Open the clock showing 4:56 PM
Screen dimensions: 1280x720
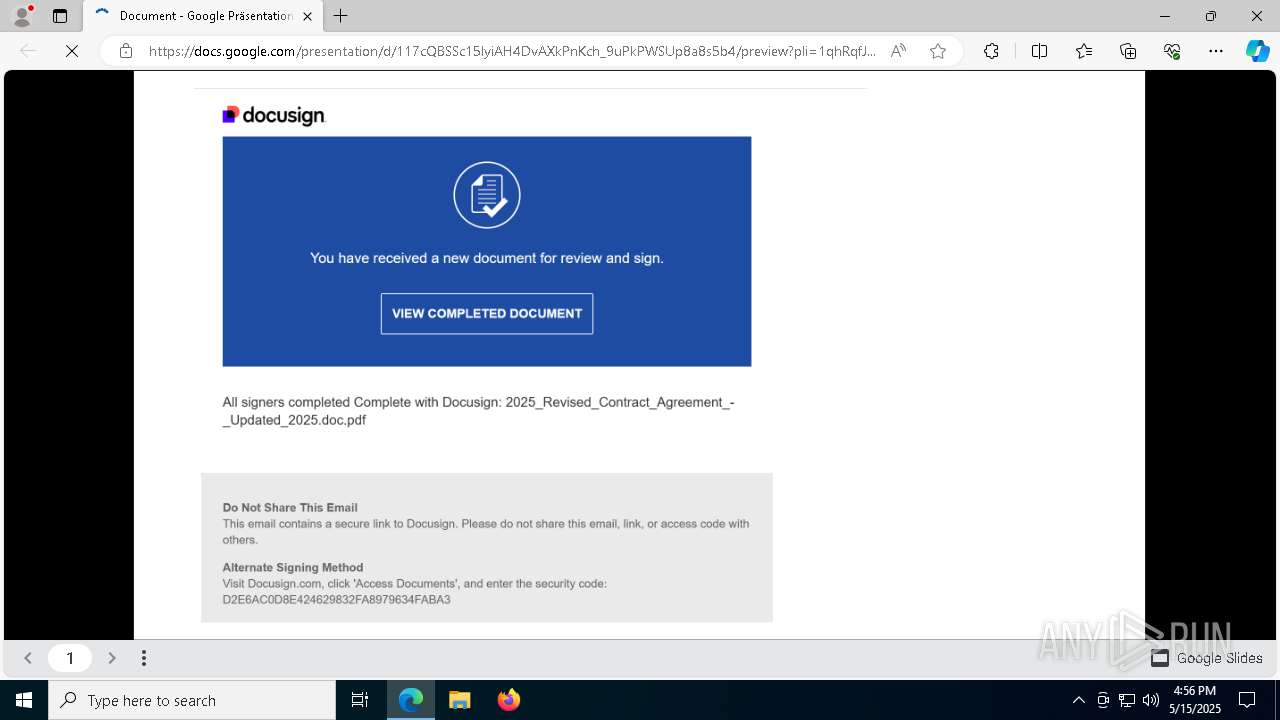[1196, 700]
